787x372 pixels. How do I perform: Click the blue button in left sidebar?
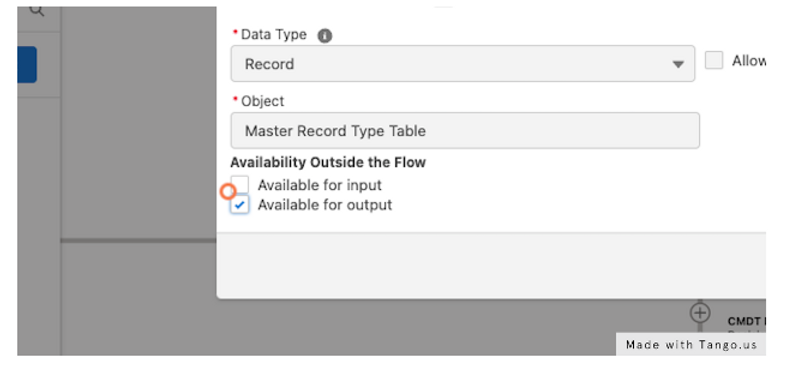click(x=27, y=65)
